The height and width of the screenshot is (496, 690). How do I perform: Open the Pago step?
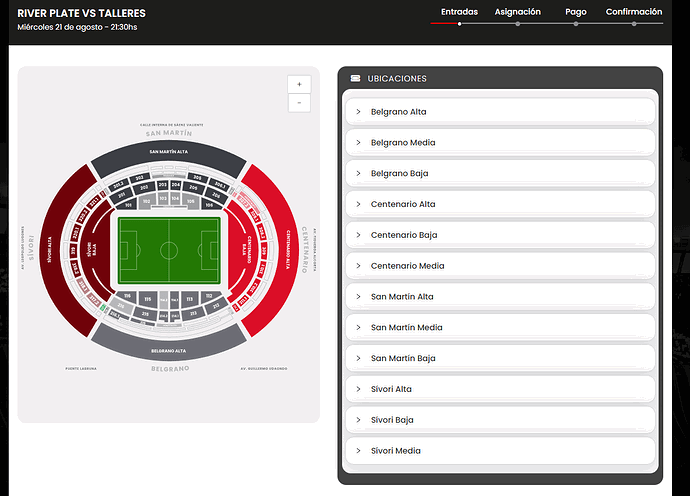tap(576, 12)
